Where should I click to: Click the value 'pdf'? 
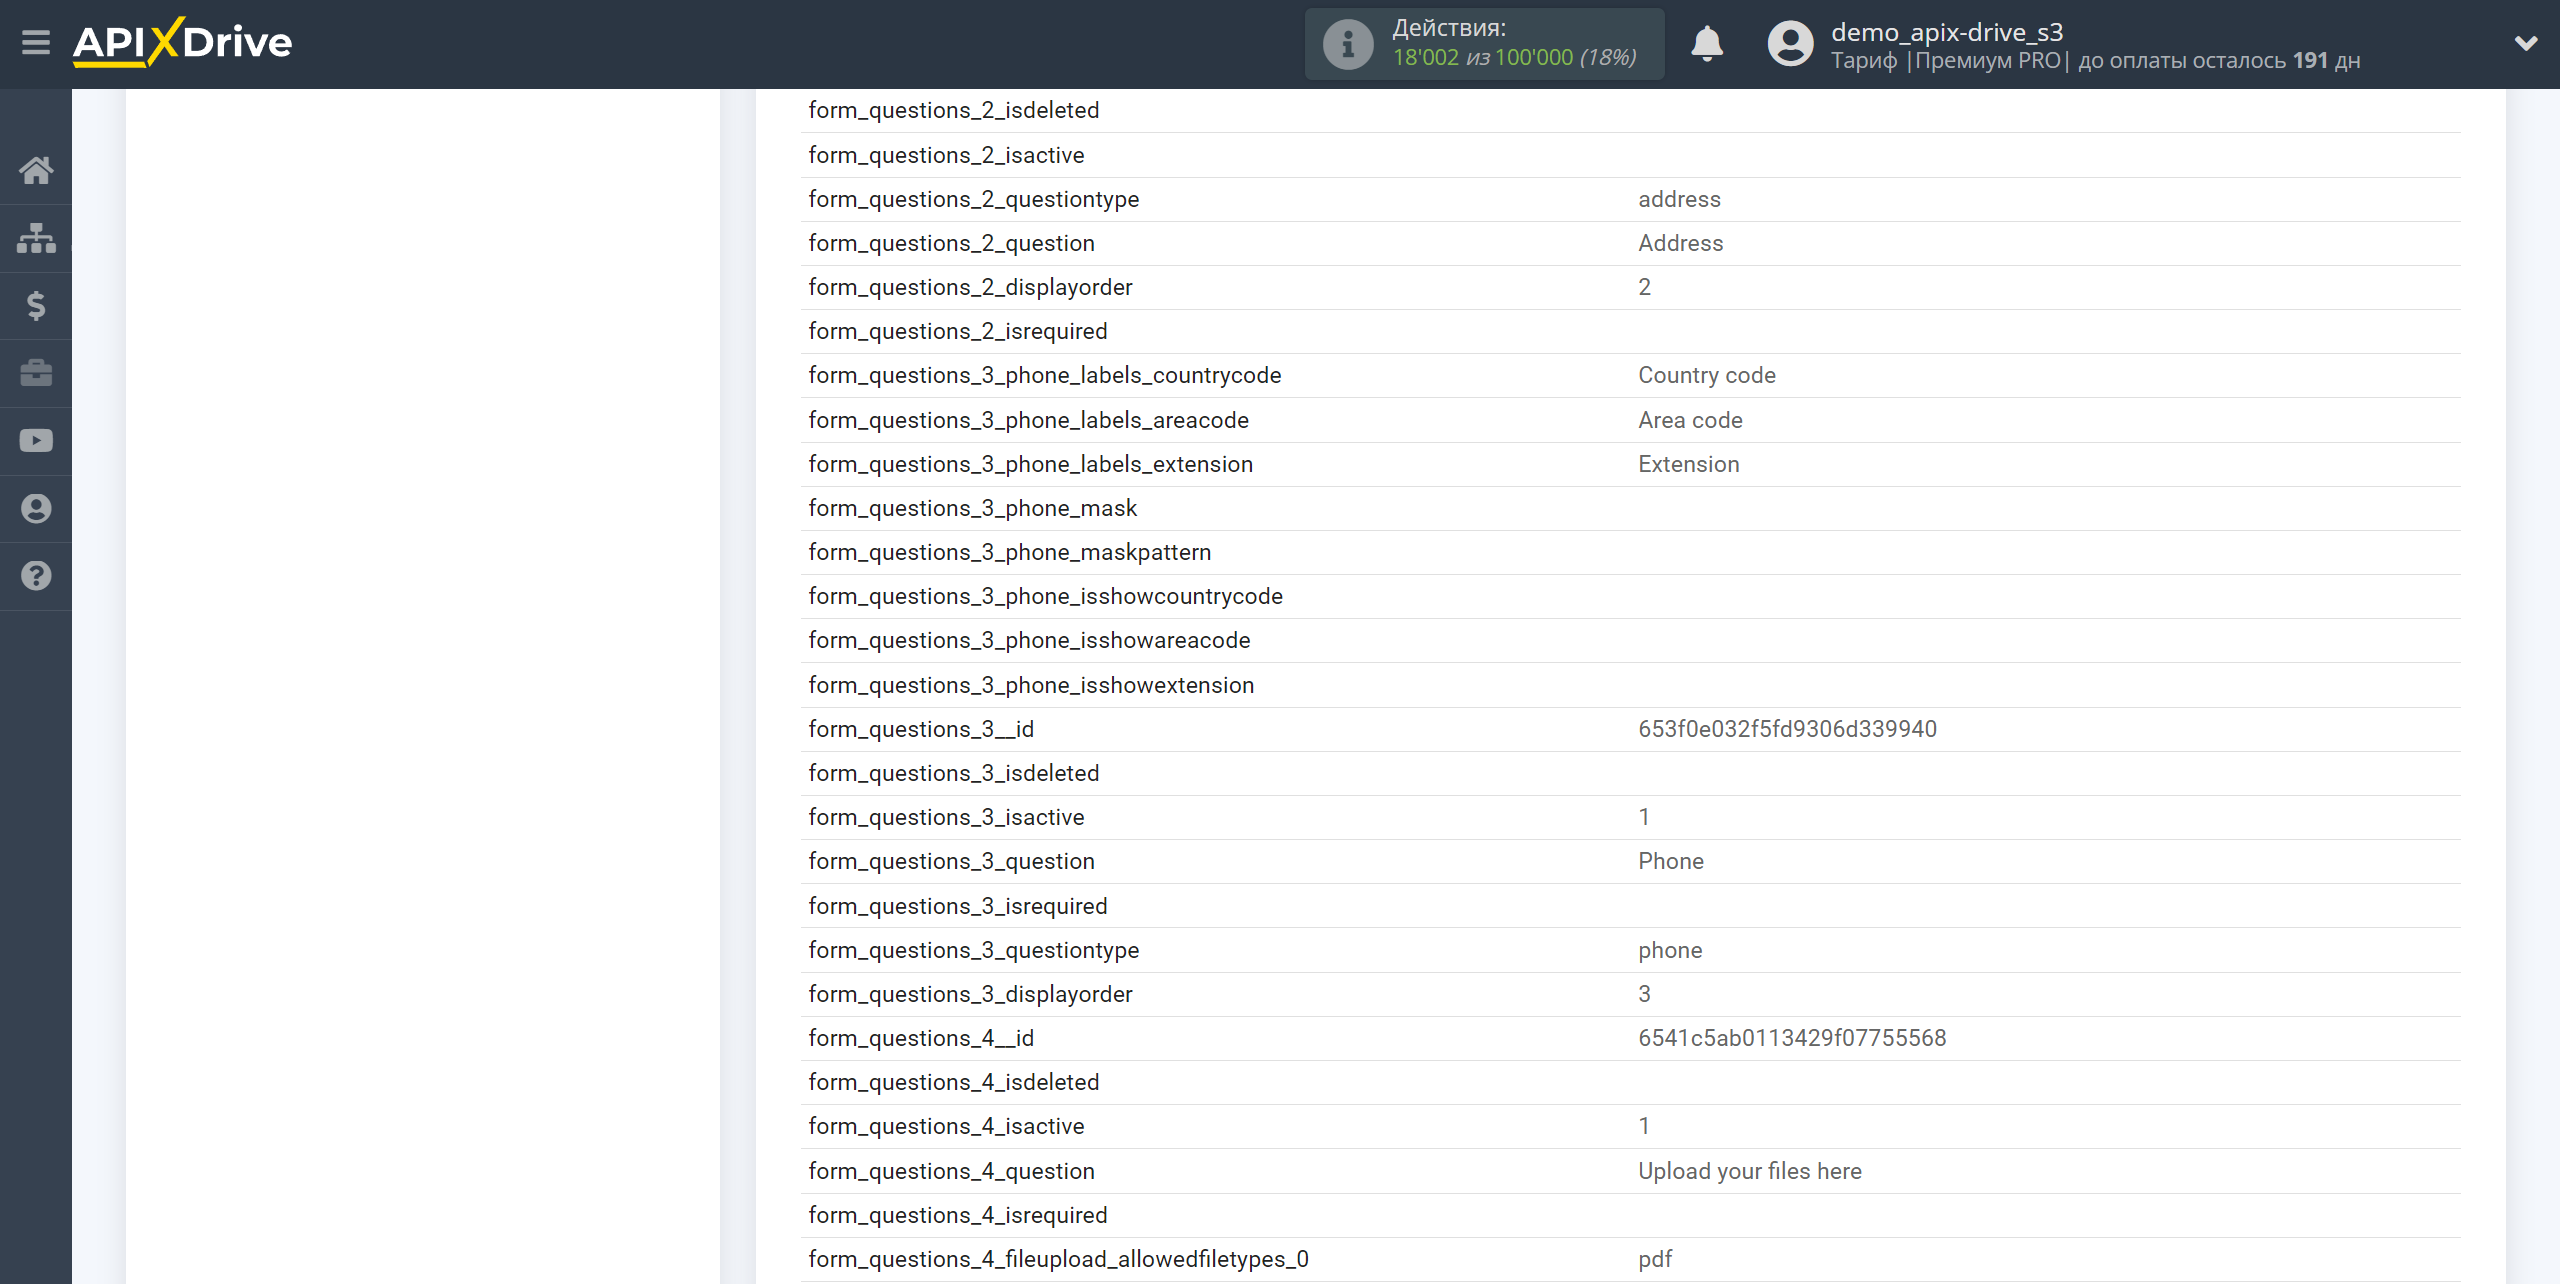1655,1259
